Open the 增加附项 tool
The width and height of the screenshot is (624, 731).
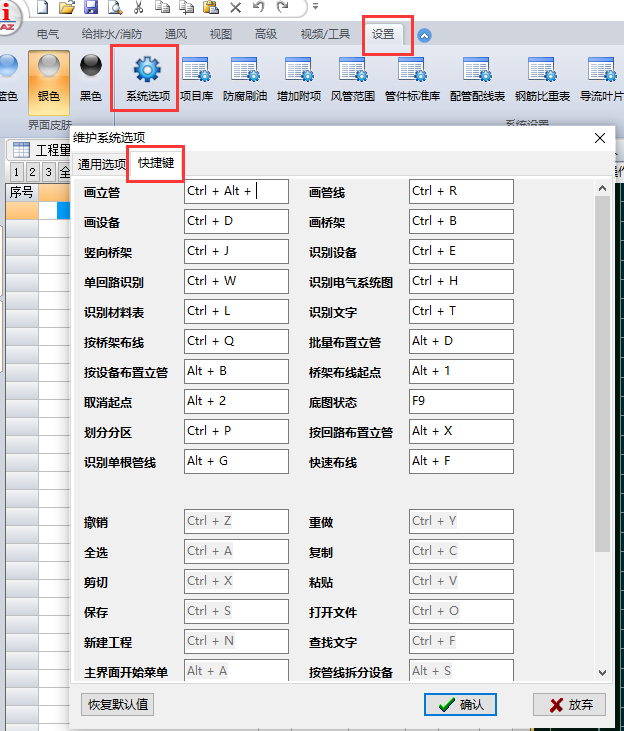(x=300, y=72)
